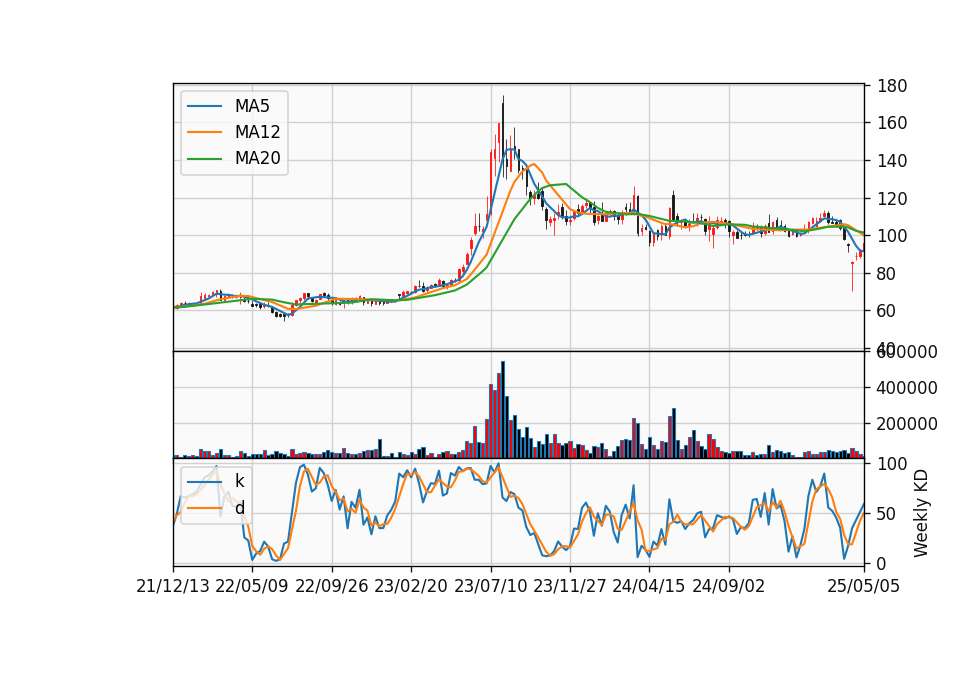Click the 160 price axis label
960x690 pixels.
pos(892,123)
